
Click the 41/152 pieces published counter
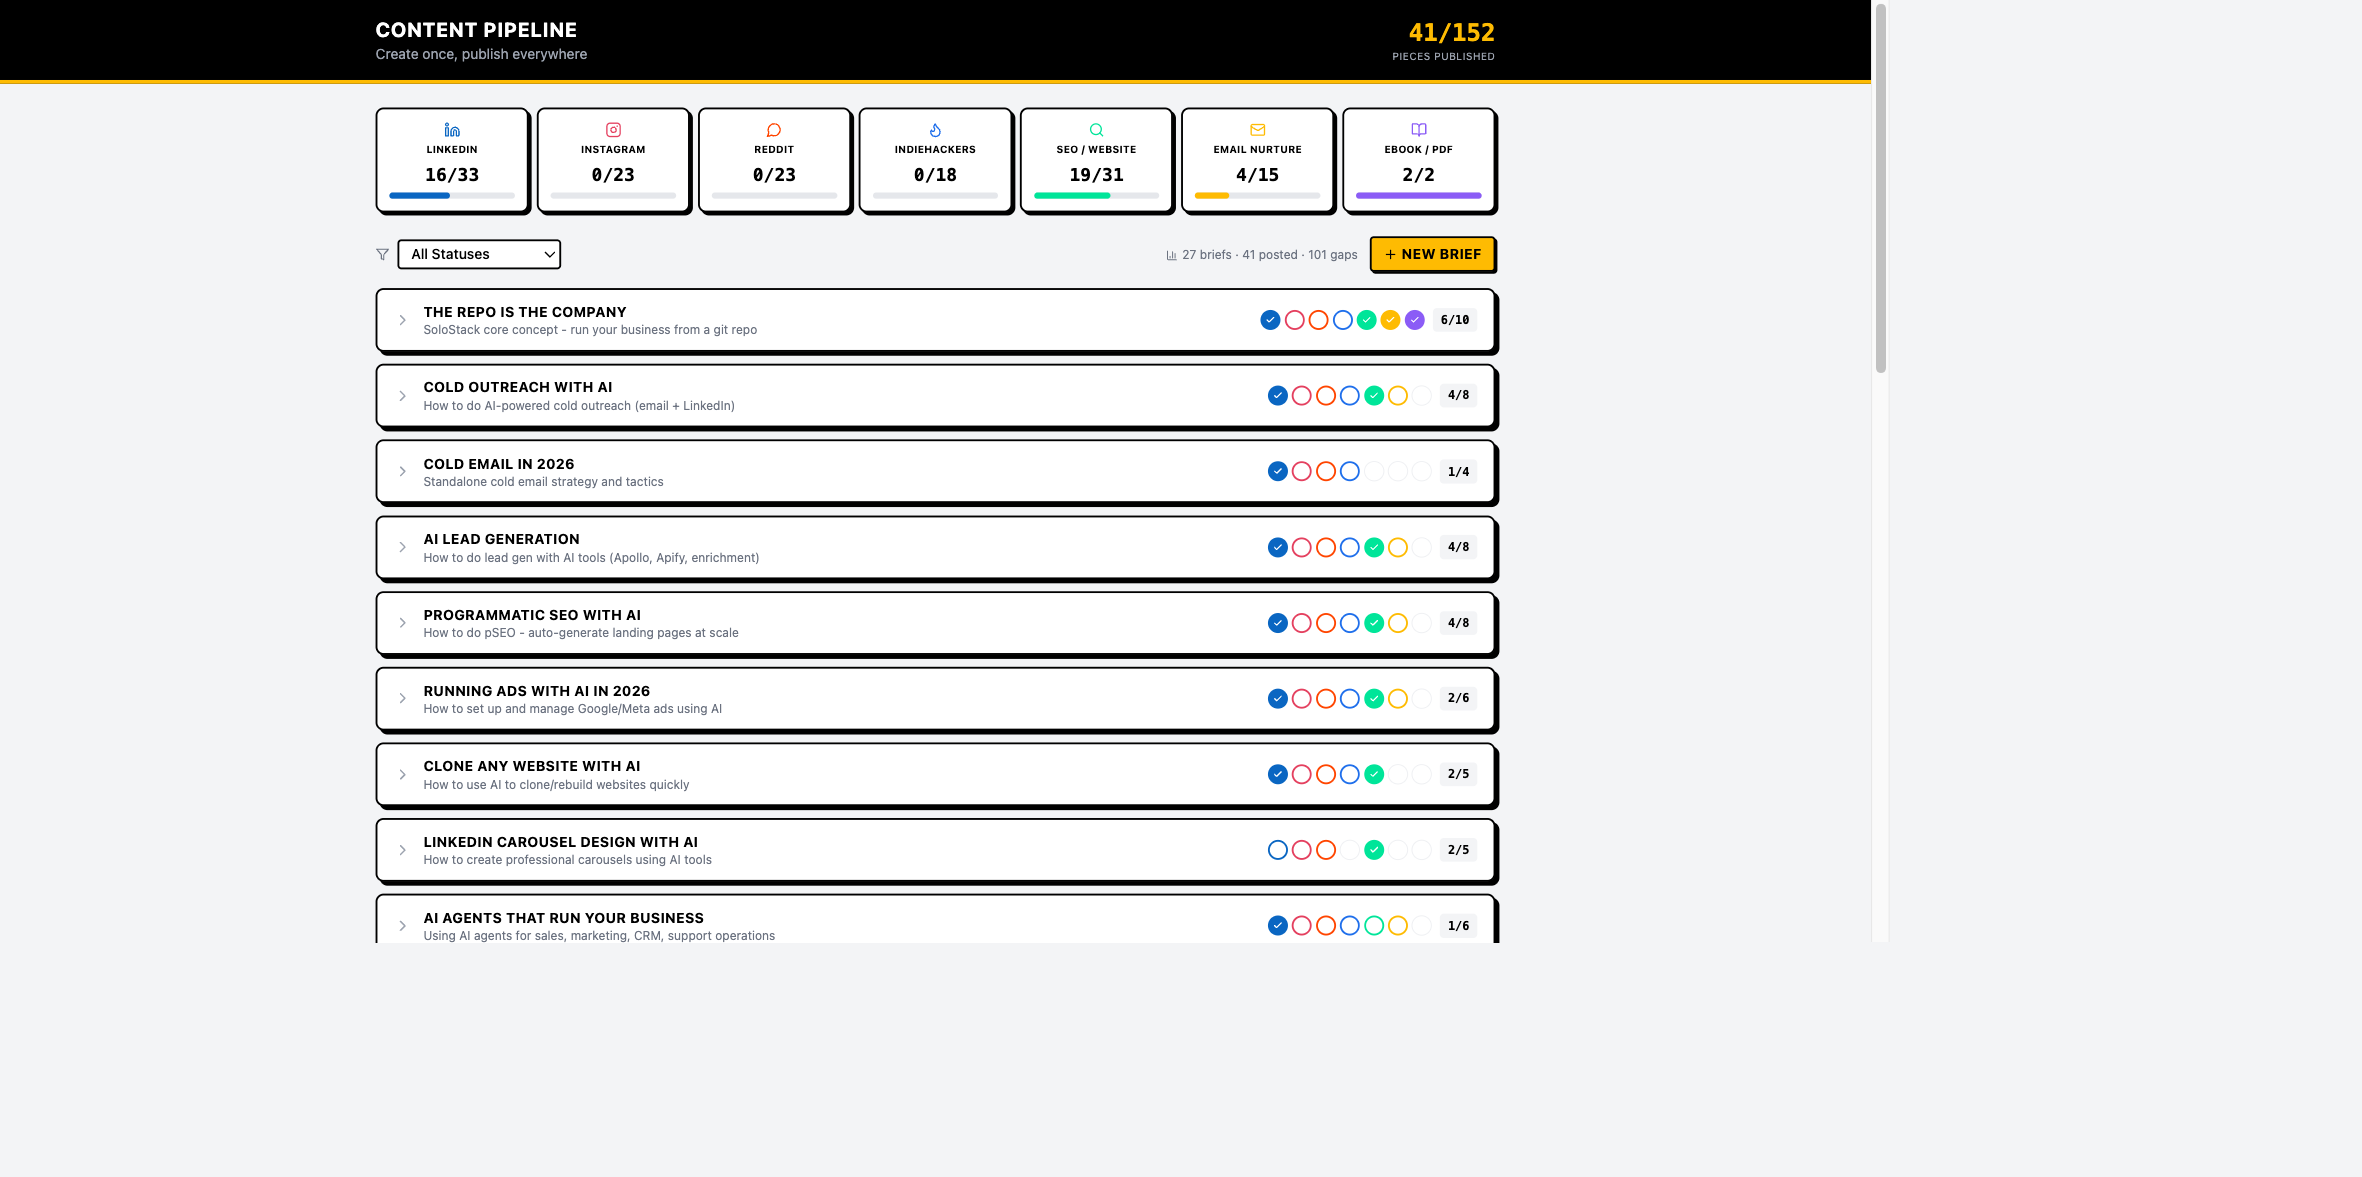click(1450, 33)
